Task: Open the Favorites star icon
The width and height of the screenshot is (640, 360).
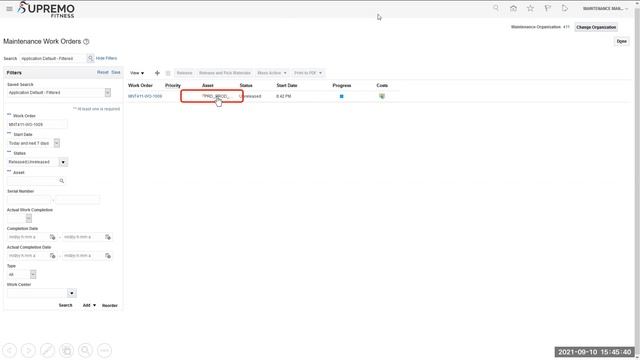Action: (530, 8)
